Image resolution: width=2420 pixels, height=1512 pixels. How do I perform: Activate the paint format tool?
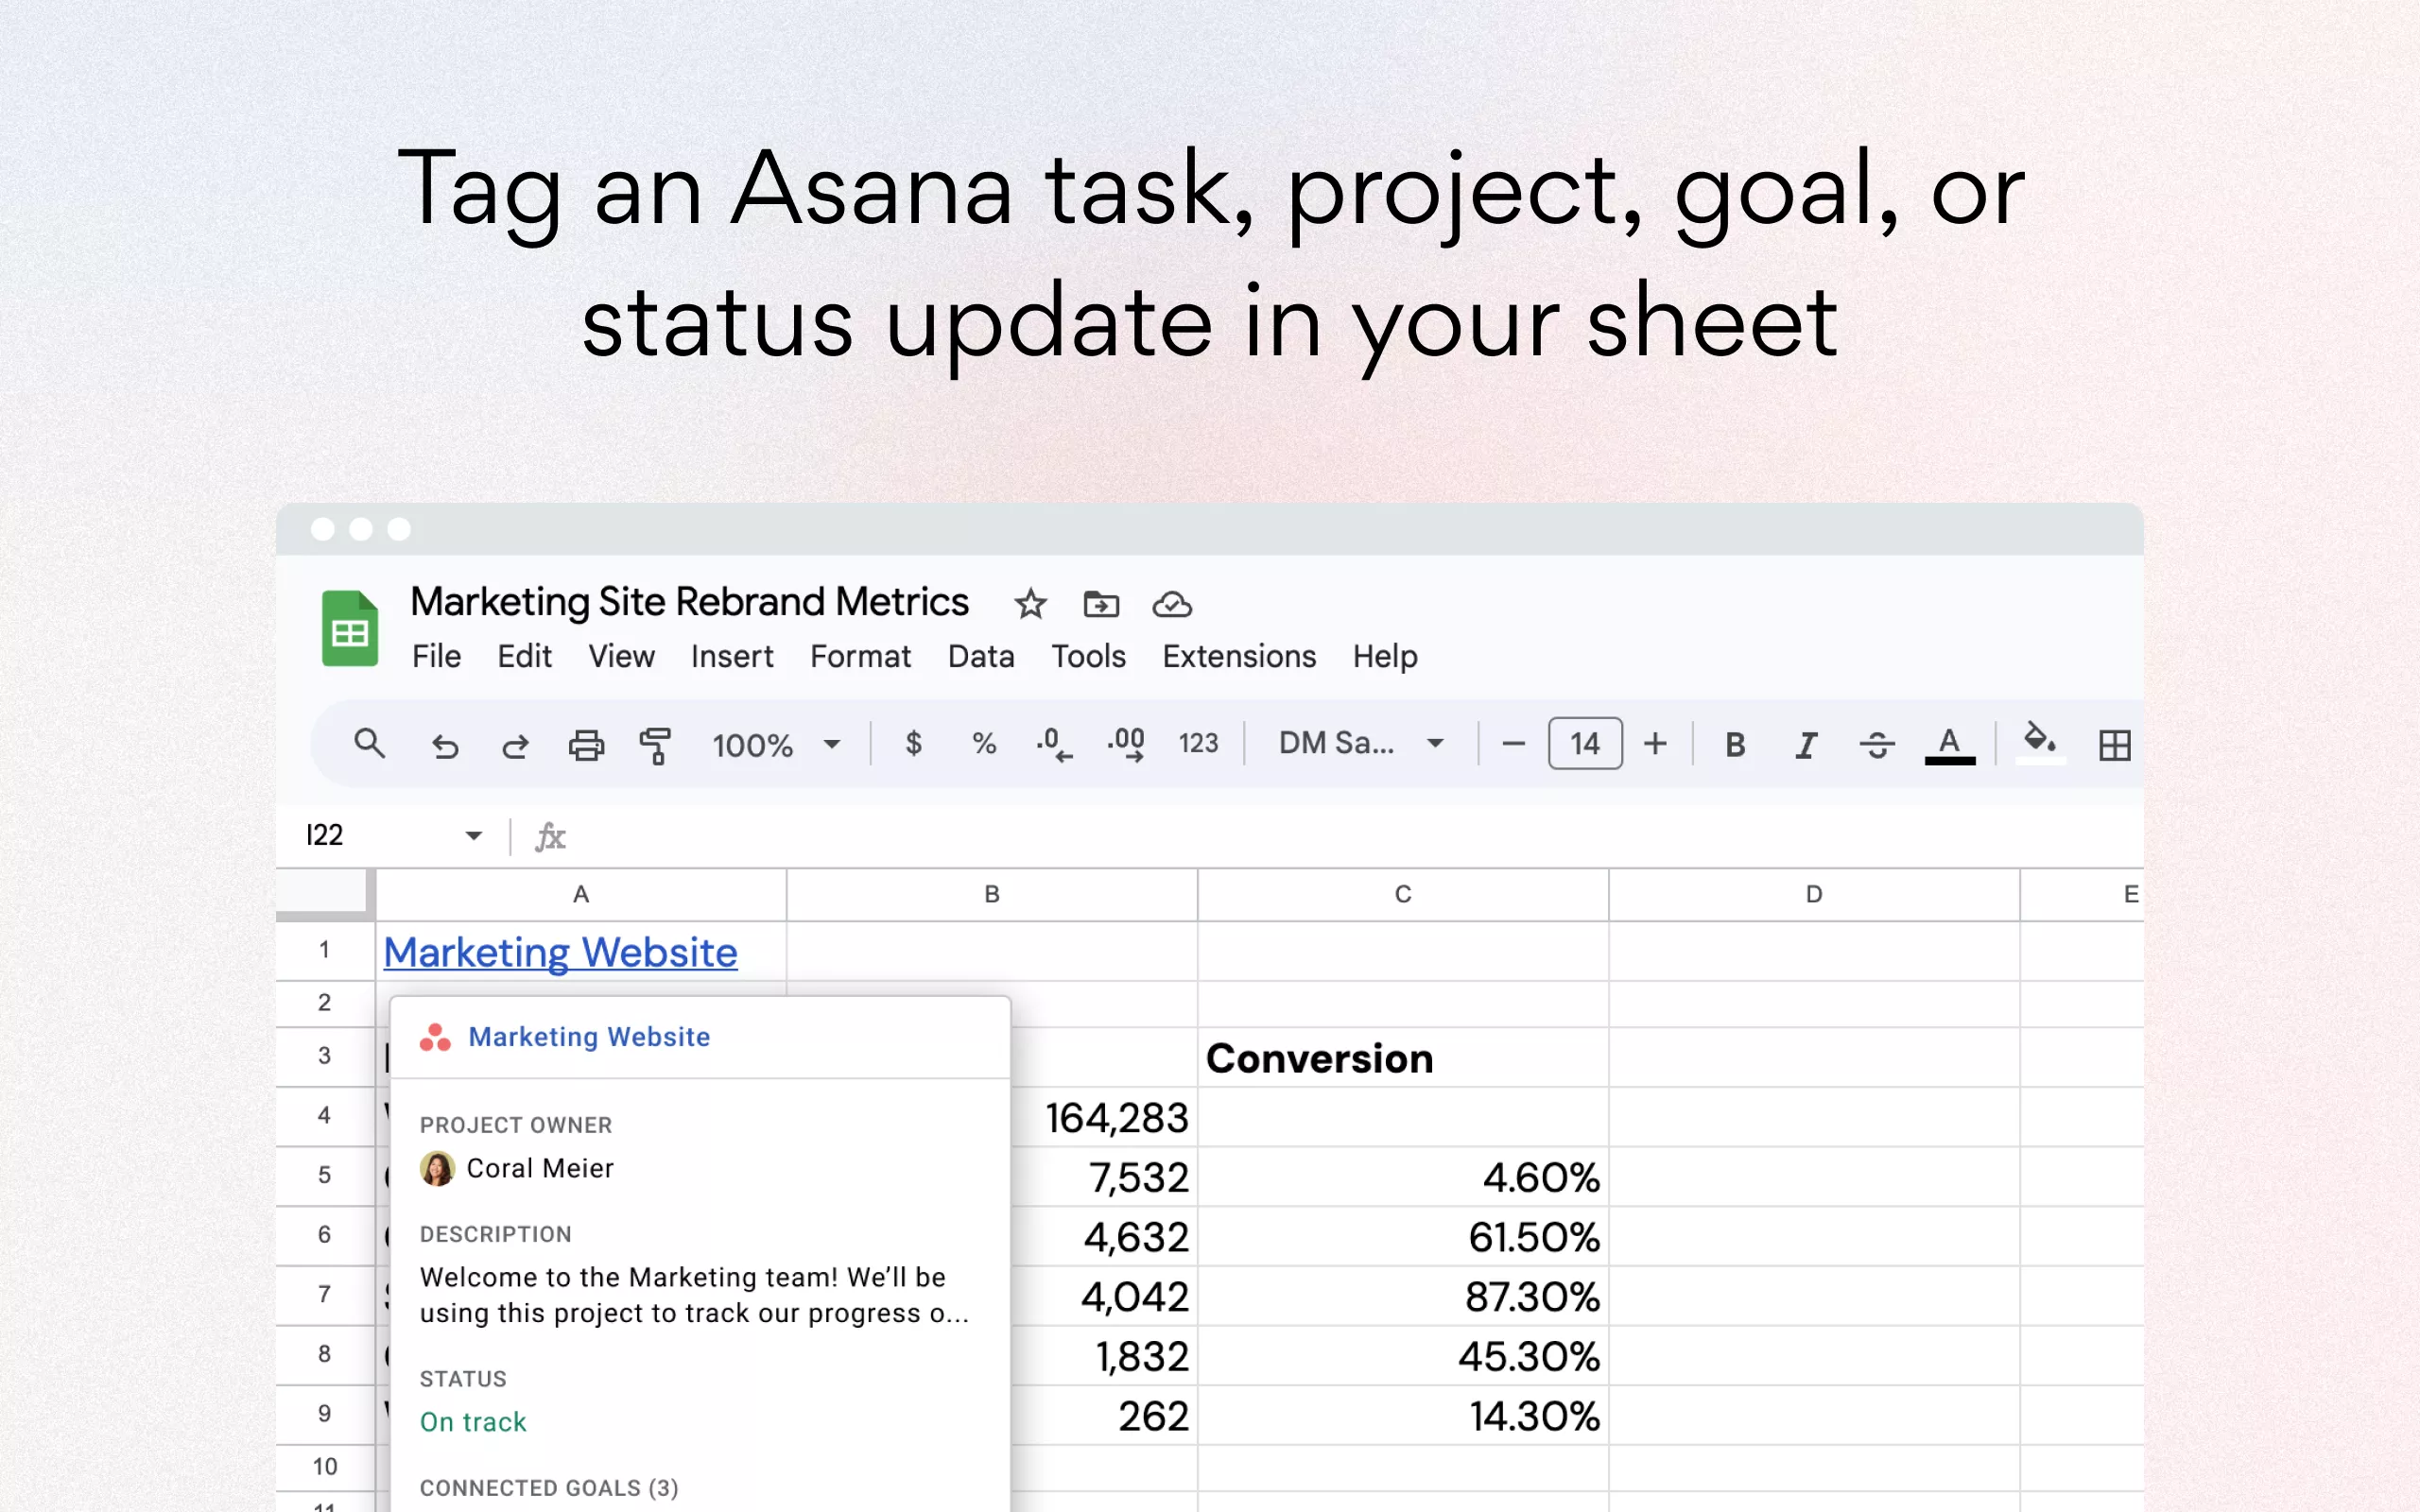coord(656,745)
